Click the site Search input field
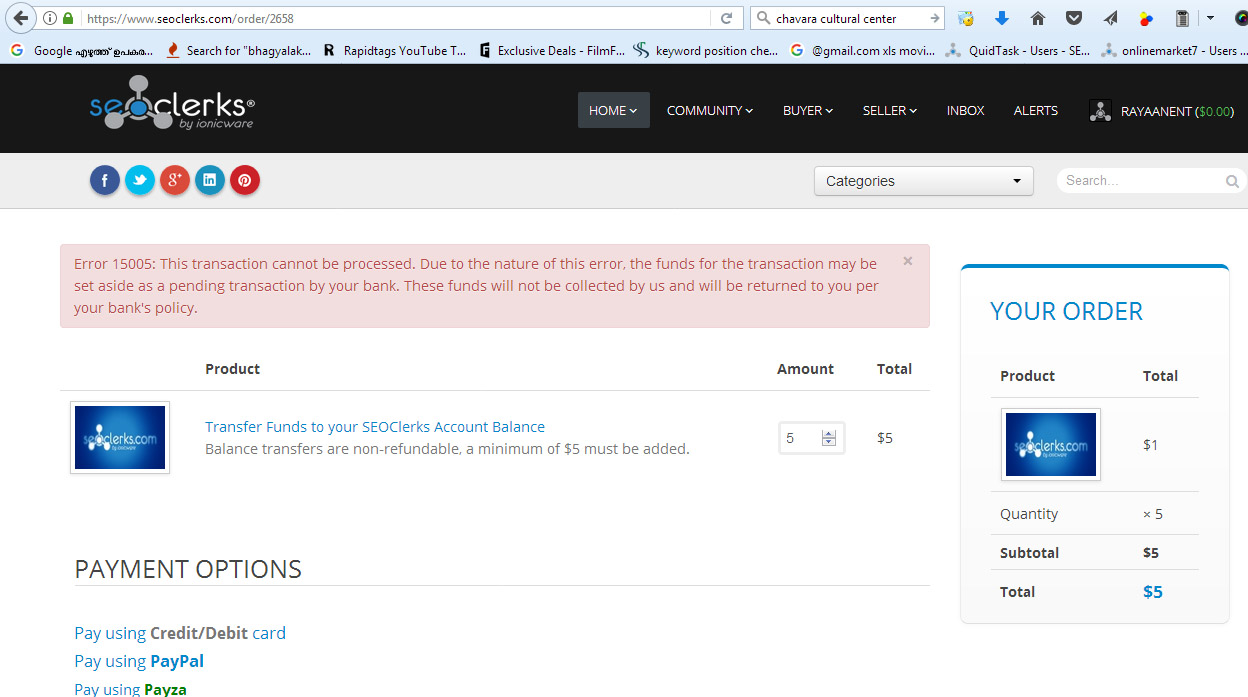 tap(1140, 181)
